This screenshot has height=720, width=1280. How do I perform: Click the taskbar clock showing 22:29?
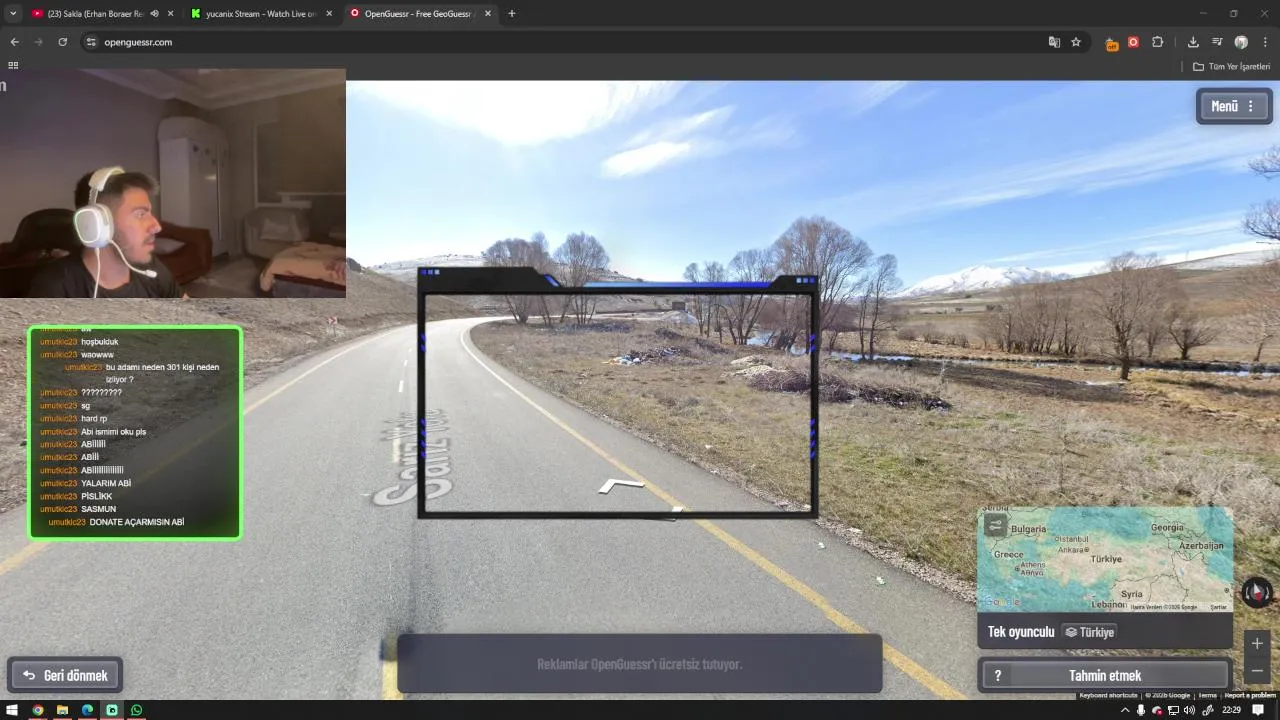(1231, 710)
